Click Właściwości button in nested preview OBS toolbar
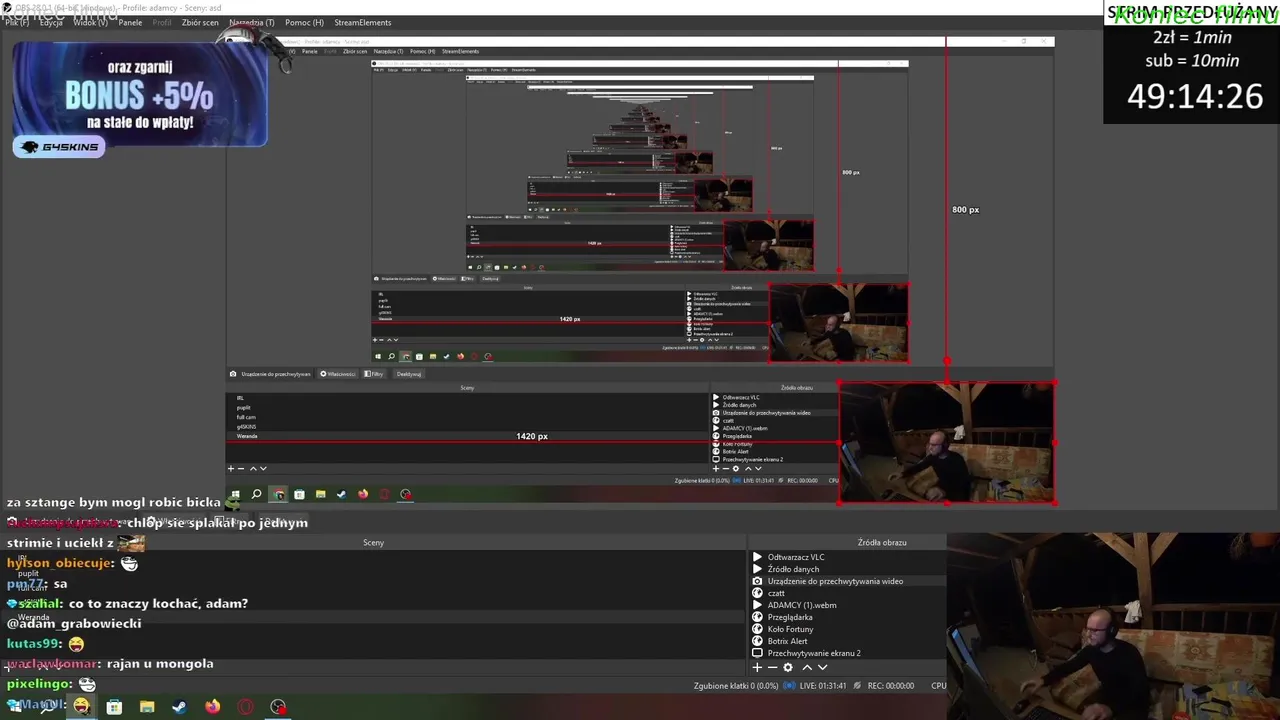The height and width of the screenshot is (720, 1280). [338, 374]
